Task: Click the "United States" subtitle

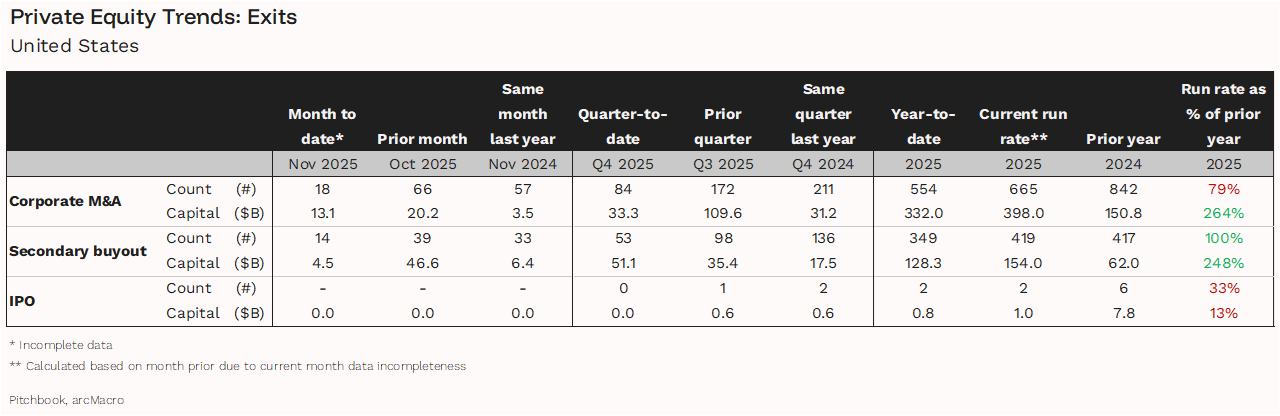Action: pyautogui.click(x=74, y=46)
